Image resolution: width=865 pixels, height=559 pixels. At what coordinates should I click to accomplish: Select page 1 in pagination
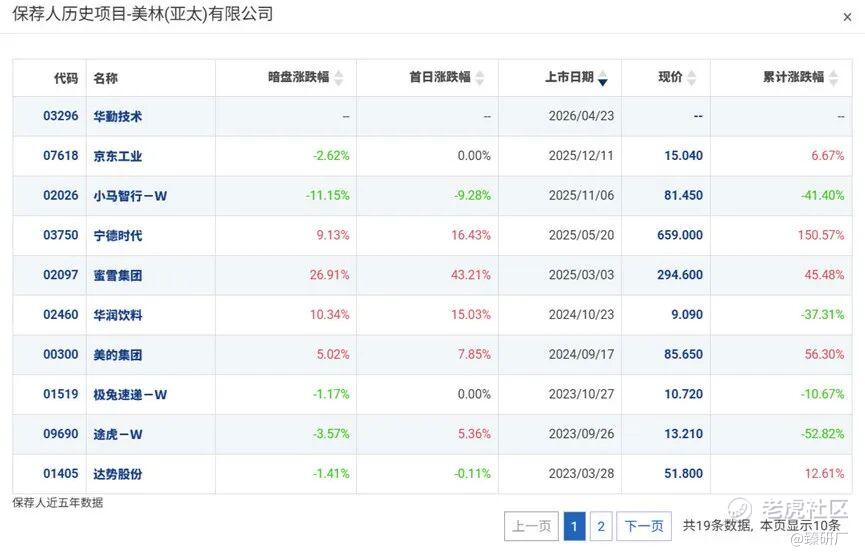(574, 526)
